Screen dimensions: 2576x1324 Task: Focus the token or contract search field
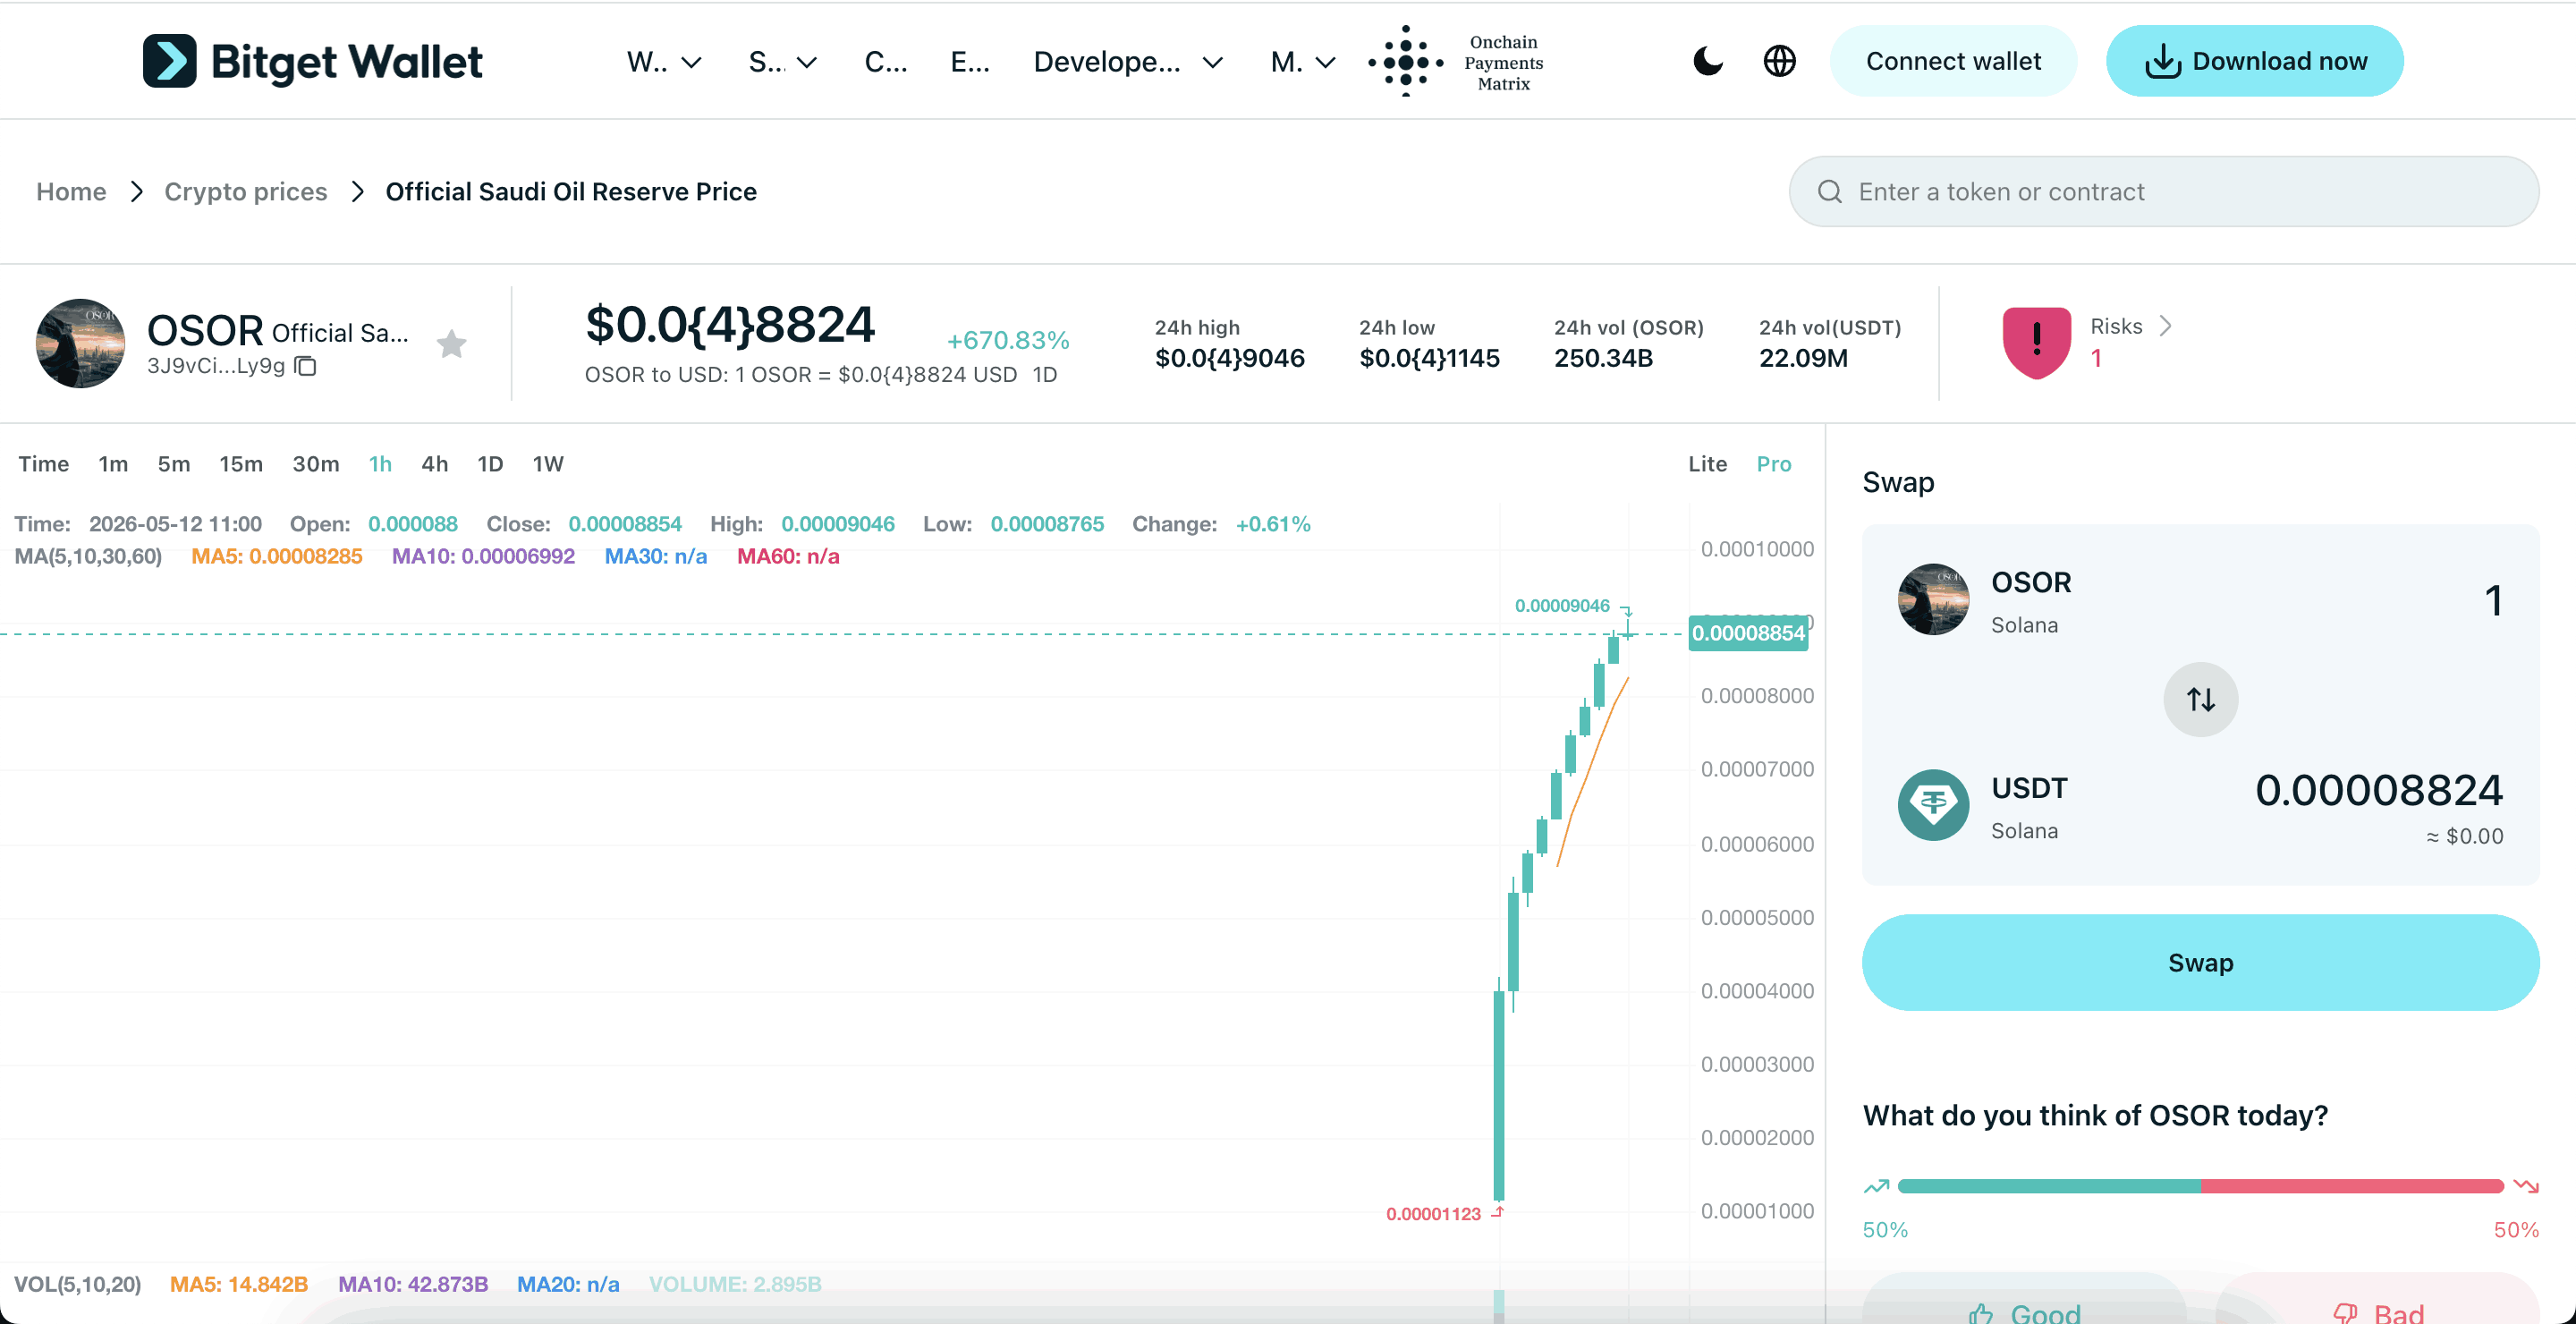coord(2163,191)
